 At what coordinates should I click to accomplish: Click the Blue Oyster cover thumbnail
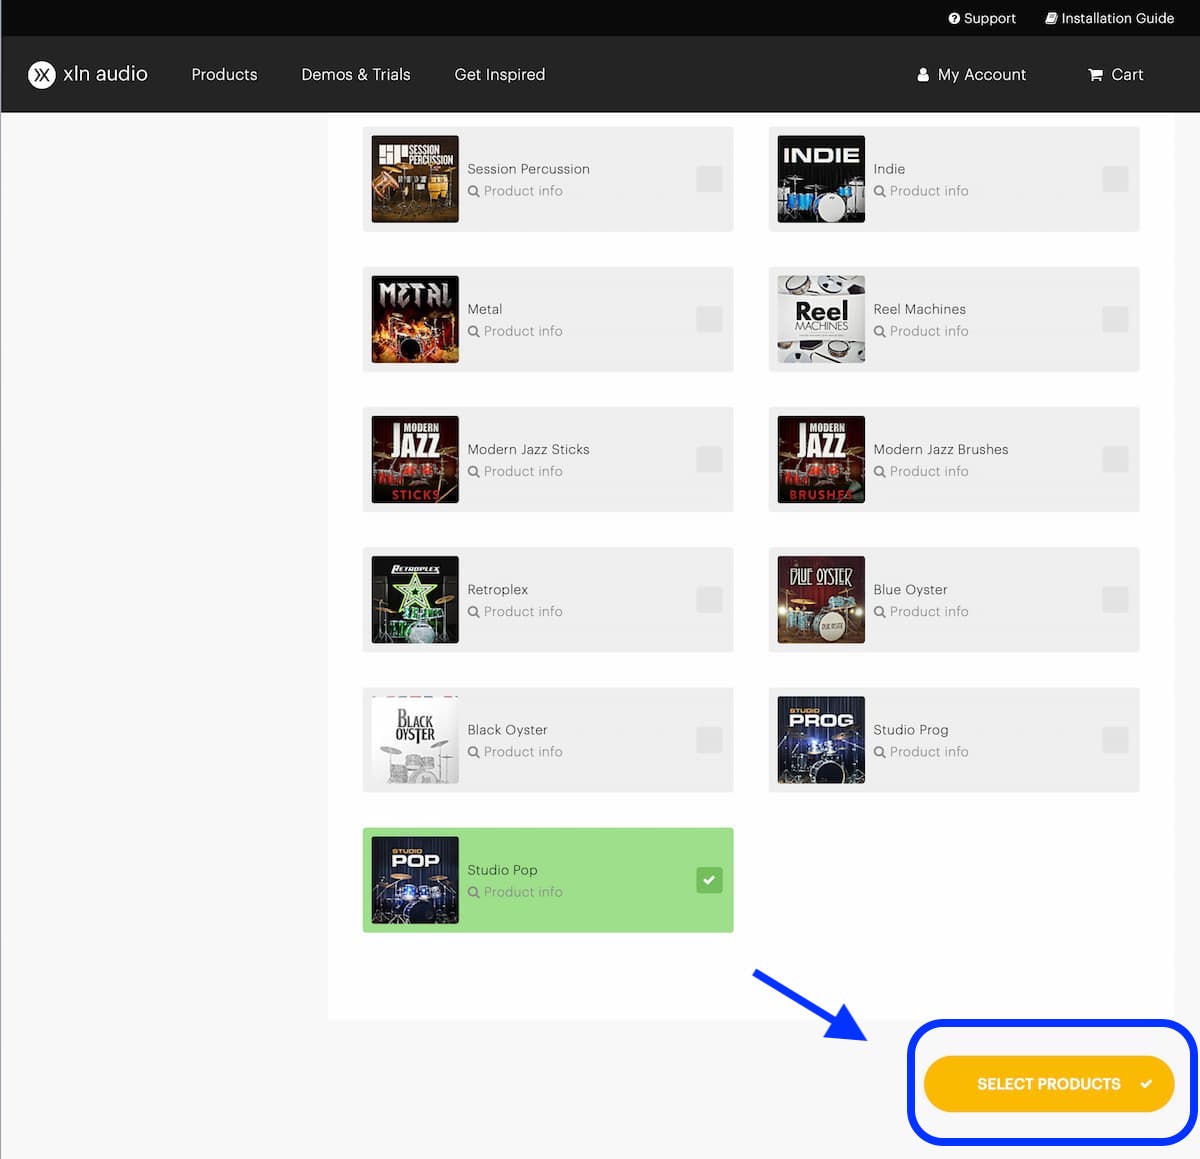[x=821, y=599]
